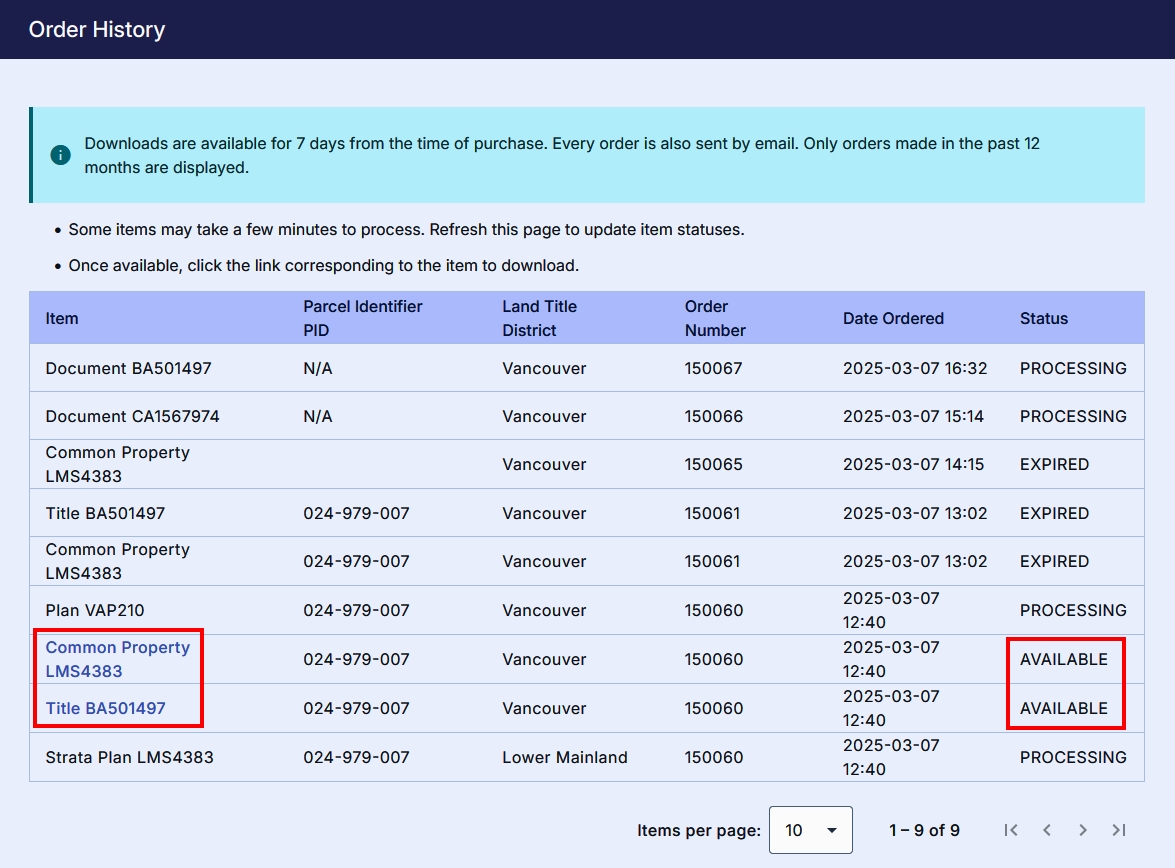Click the Land Title District column header
Viewport: 1175px width, 868px height.
click(540, 319)
